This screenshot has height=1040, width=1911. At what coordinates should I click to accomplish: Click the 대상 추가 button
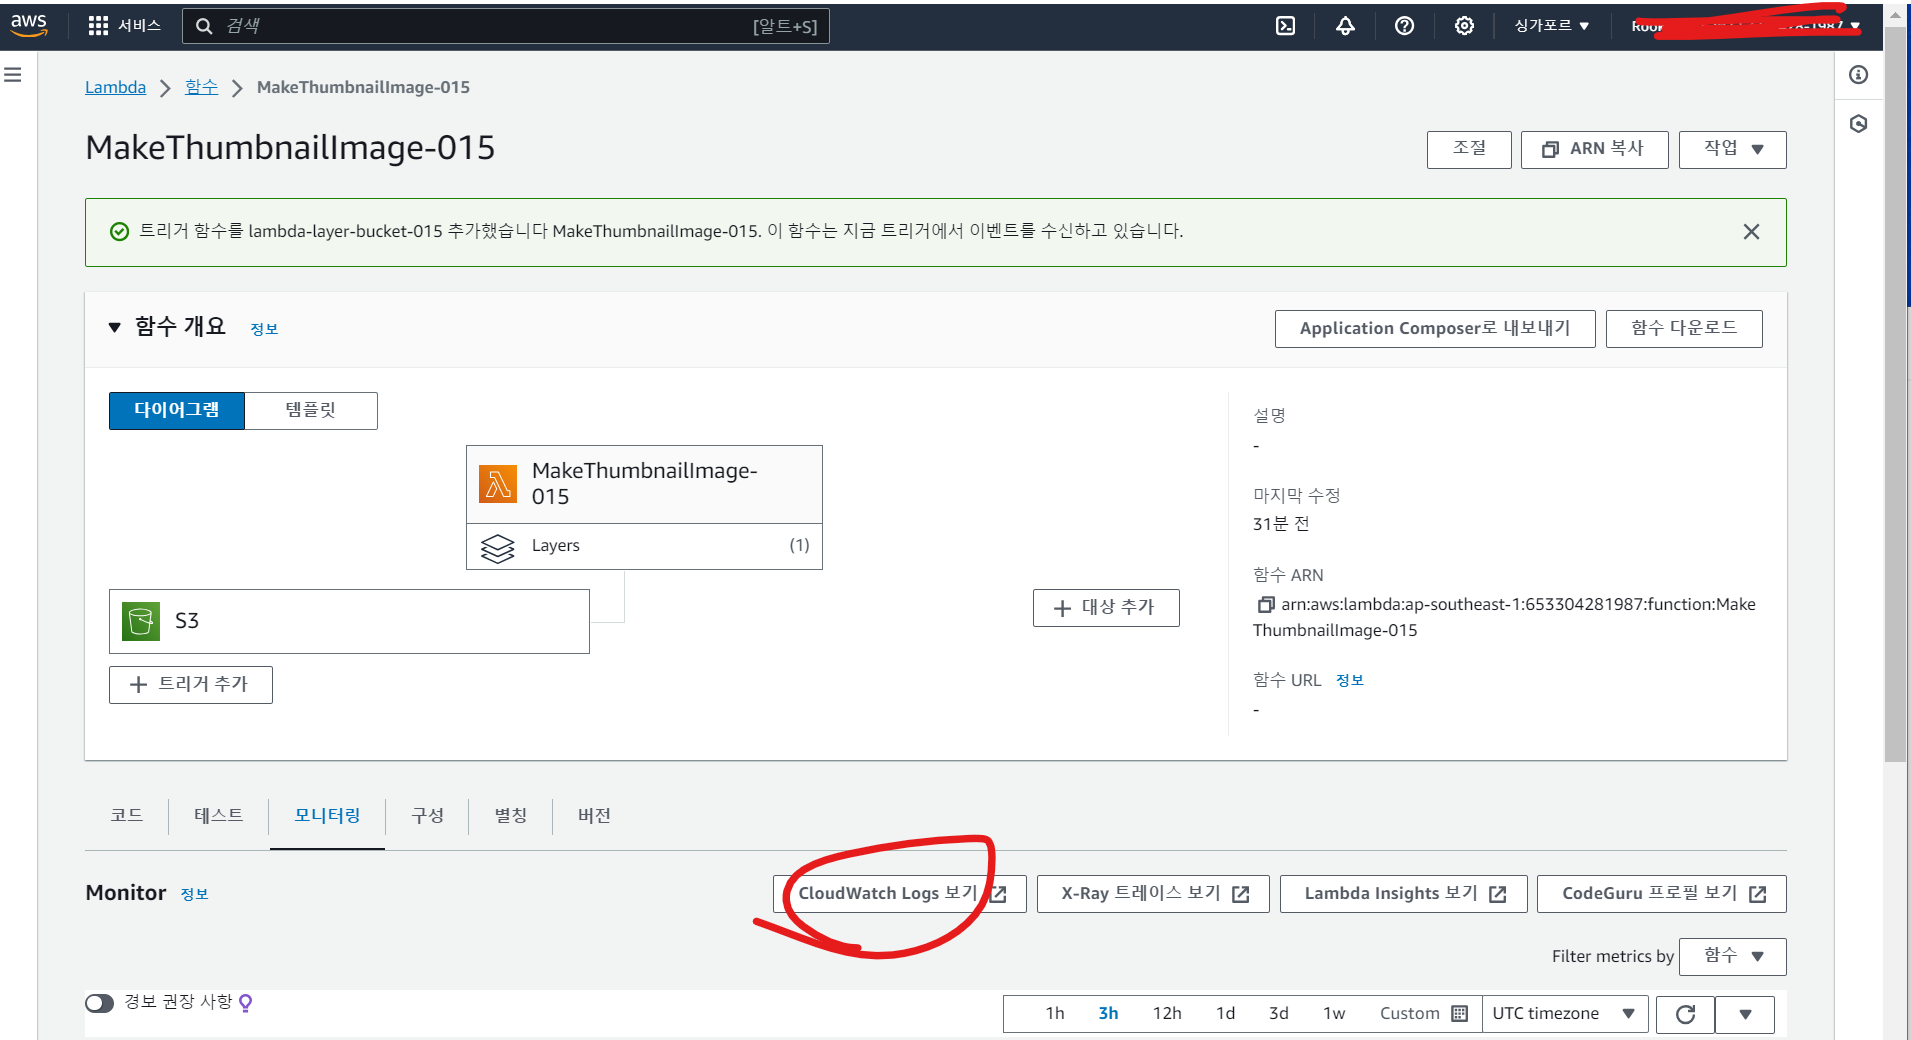point(1106,608)
